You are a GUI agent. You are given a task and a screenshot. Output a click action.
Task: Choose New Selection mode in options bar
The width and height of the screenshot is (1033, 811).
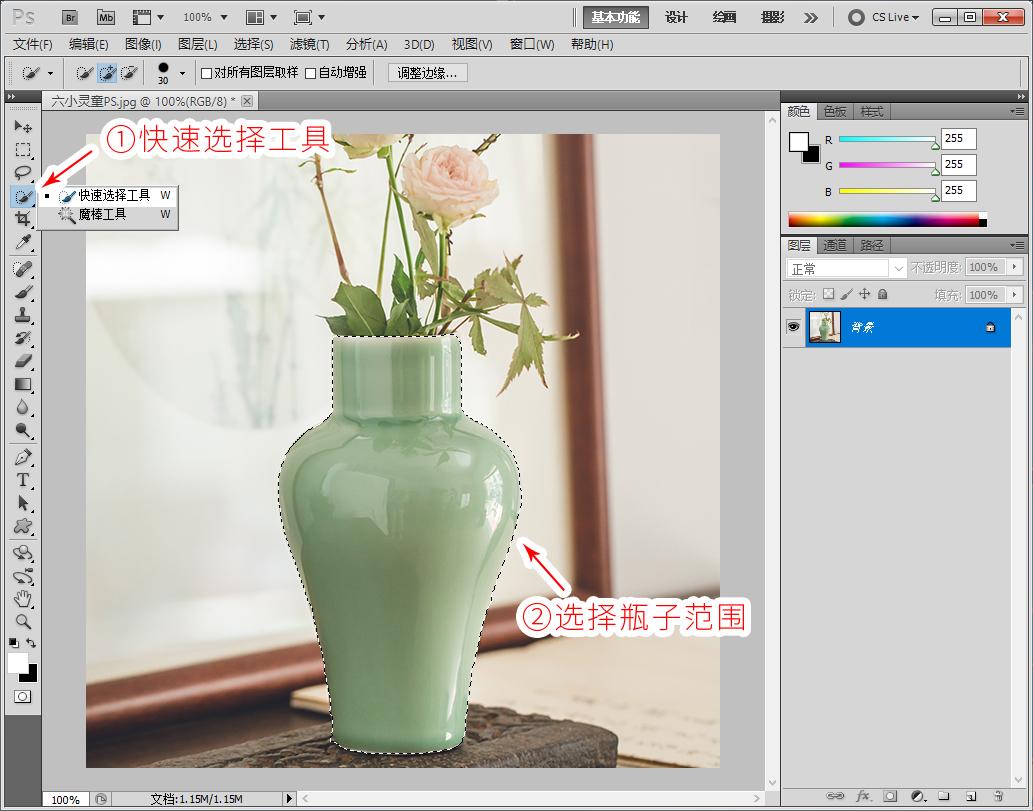coord(84,73)
